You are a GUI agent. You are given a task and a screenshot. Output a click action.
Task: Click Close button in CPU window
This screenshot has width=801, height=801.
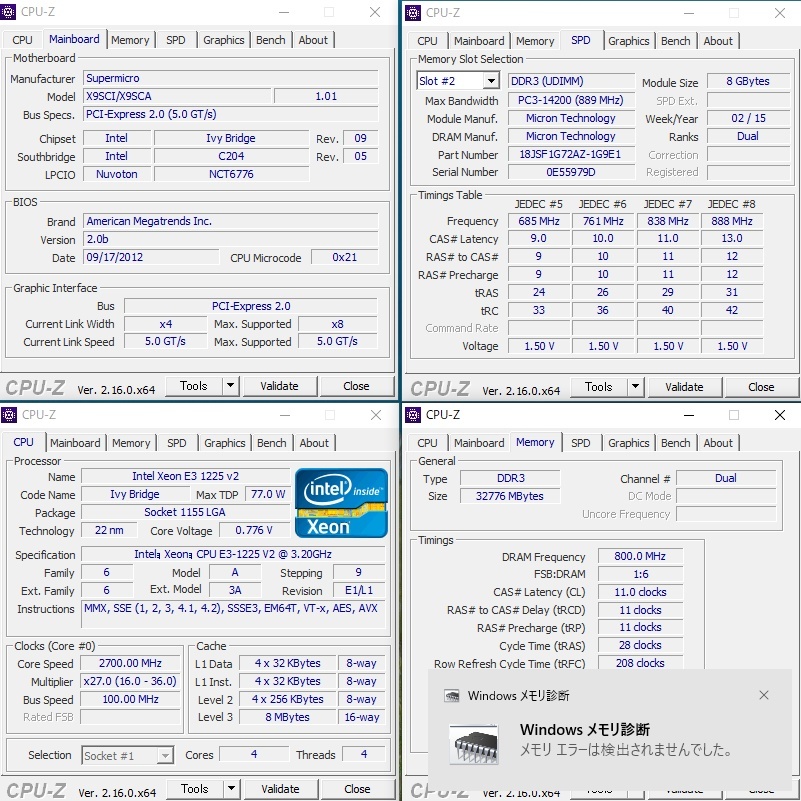357,789
